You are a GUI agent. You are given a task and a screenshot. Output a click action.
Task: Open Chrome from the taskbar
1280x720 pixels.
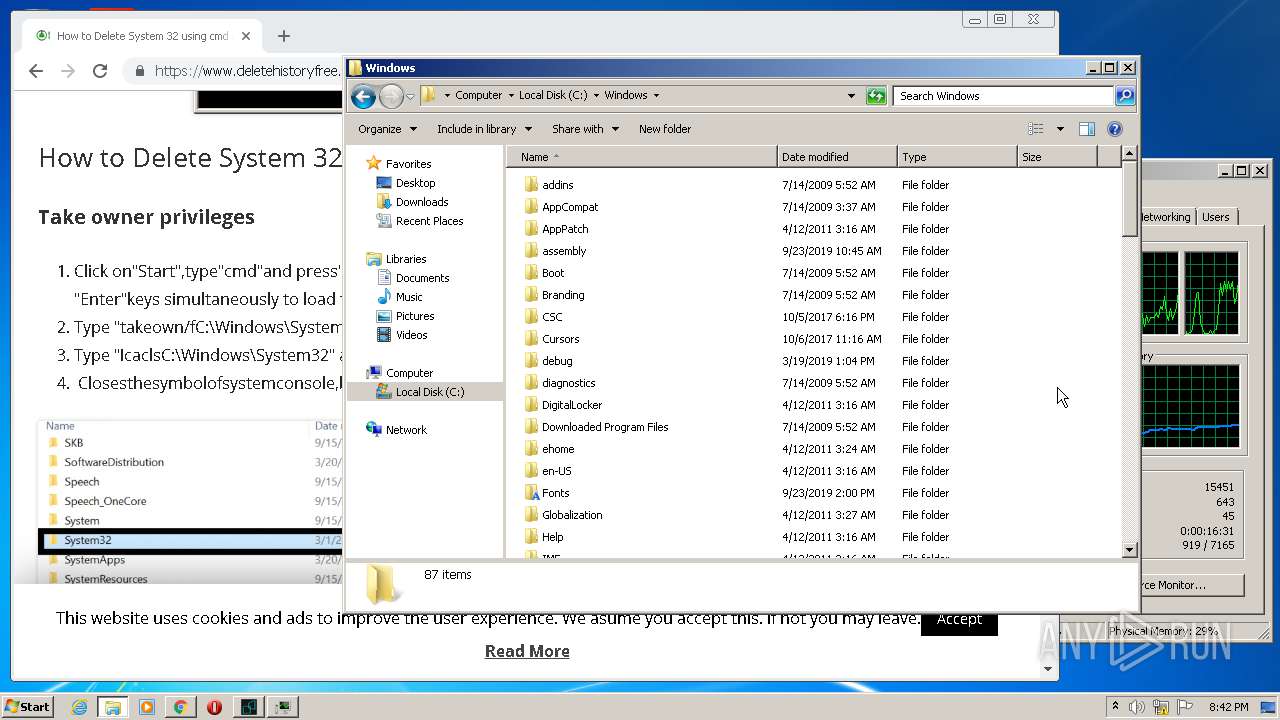pyautogui.click(x=180, y=707)
